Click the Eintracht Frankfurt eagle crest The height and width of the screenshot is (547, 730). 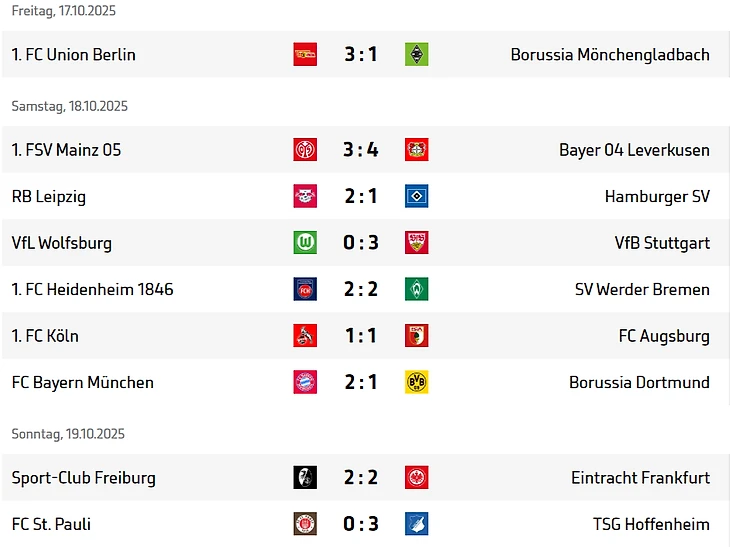point(417,477)
